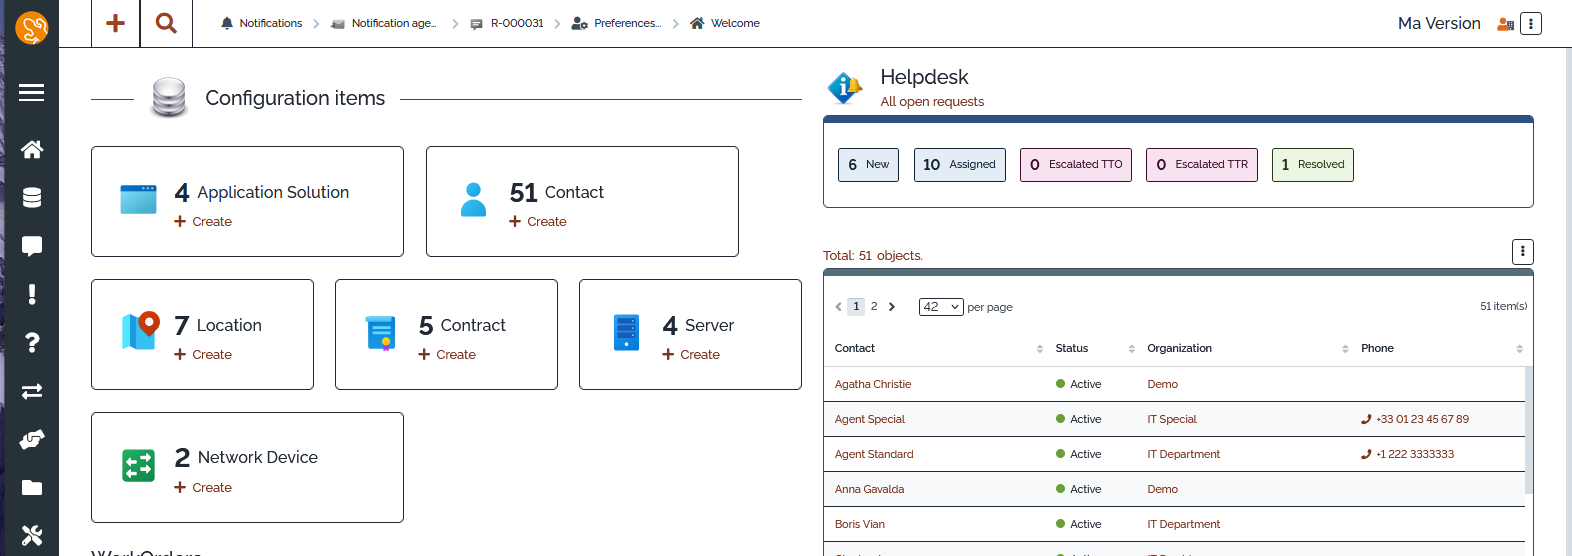
Task: Click the 10 Assigned requests badge
Action: pyautogui.click(x=959, y=165)
